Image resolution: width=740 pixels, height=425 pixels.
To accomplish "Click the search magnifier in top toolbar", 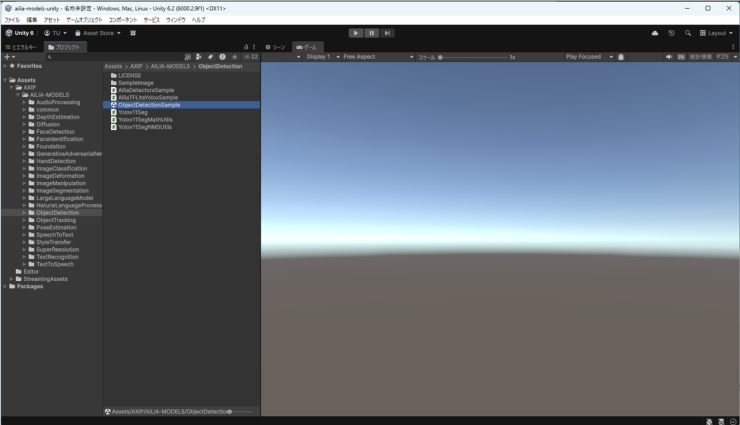I will [688, 33].
